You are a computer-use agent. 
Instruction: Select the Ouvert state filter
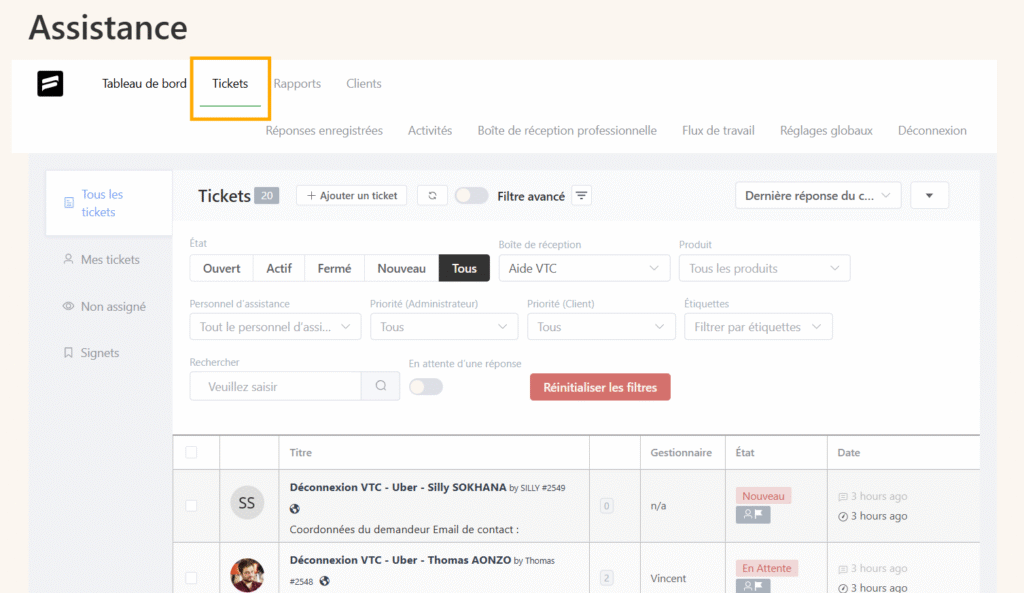click(221, 268)
